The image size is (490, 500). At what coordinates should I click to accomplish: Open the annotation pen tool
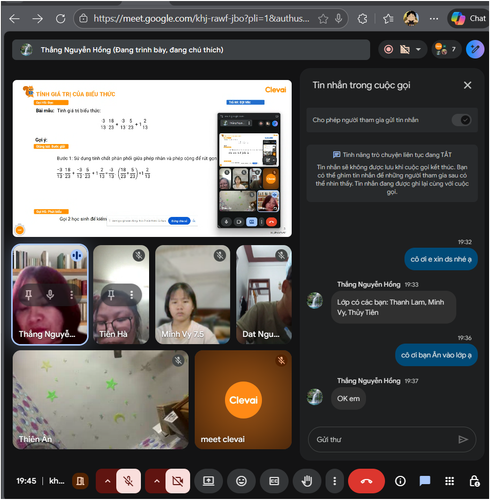(x=475, y=50)
